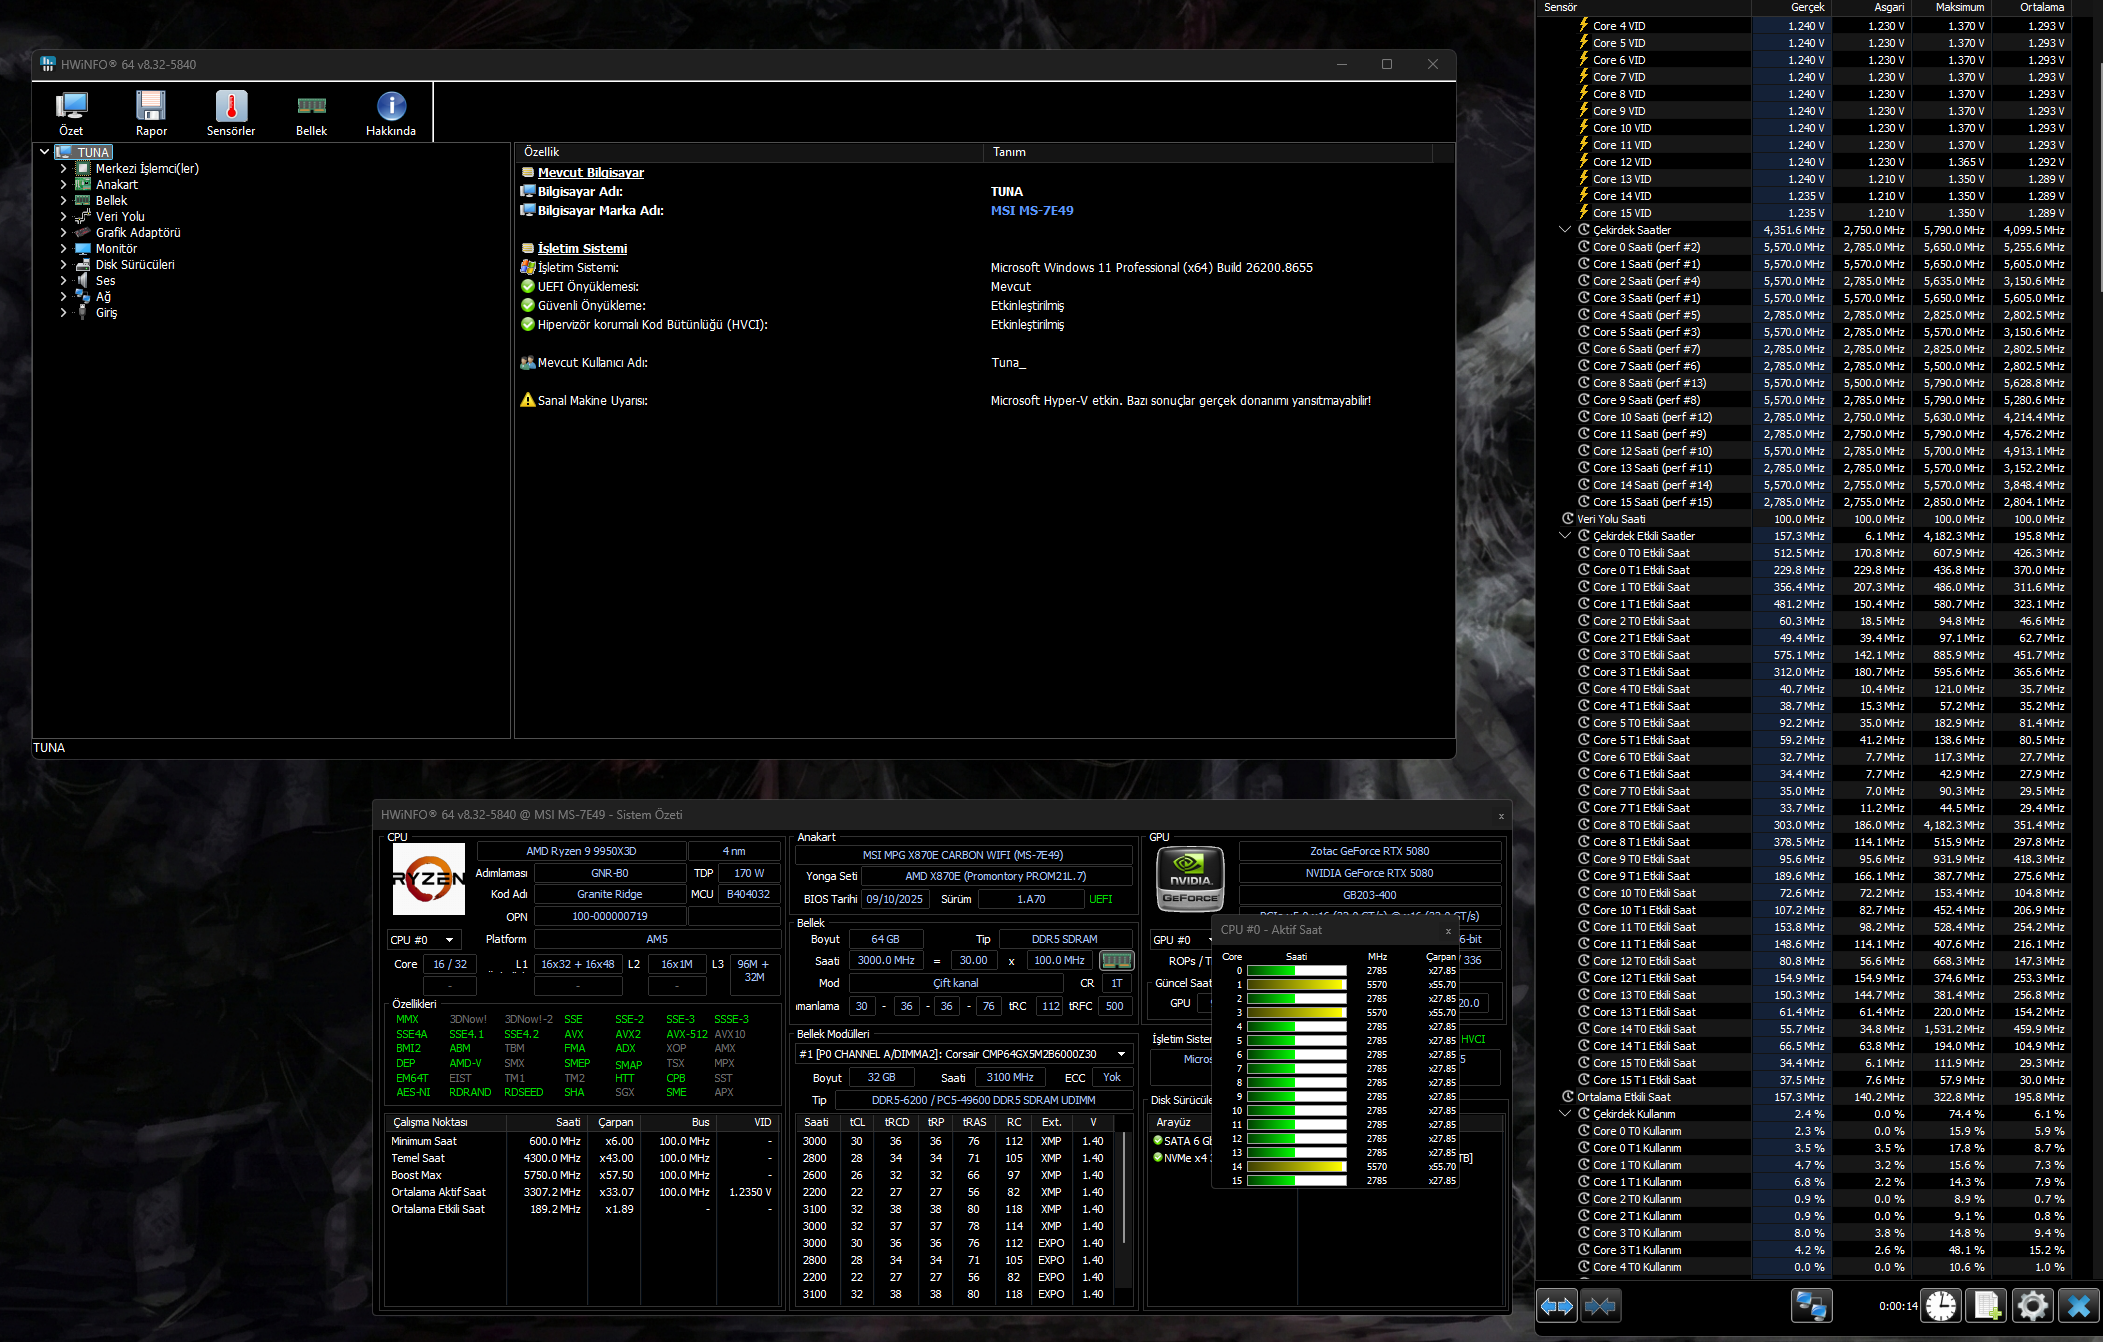
Task: Click the Tanım column header
Action: coord(1209,152)
